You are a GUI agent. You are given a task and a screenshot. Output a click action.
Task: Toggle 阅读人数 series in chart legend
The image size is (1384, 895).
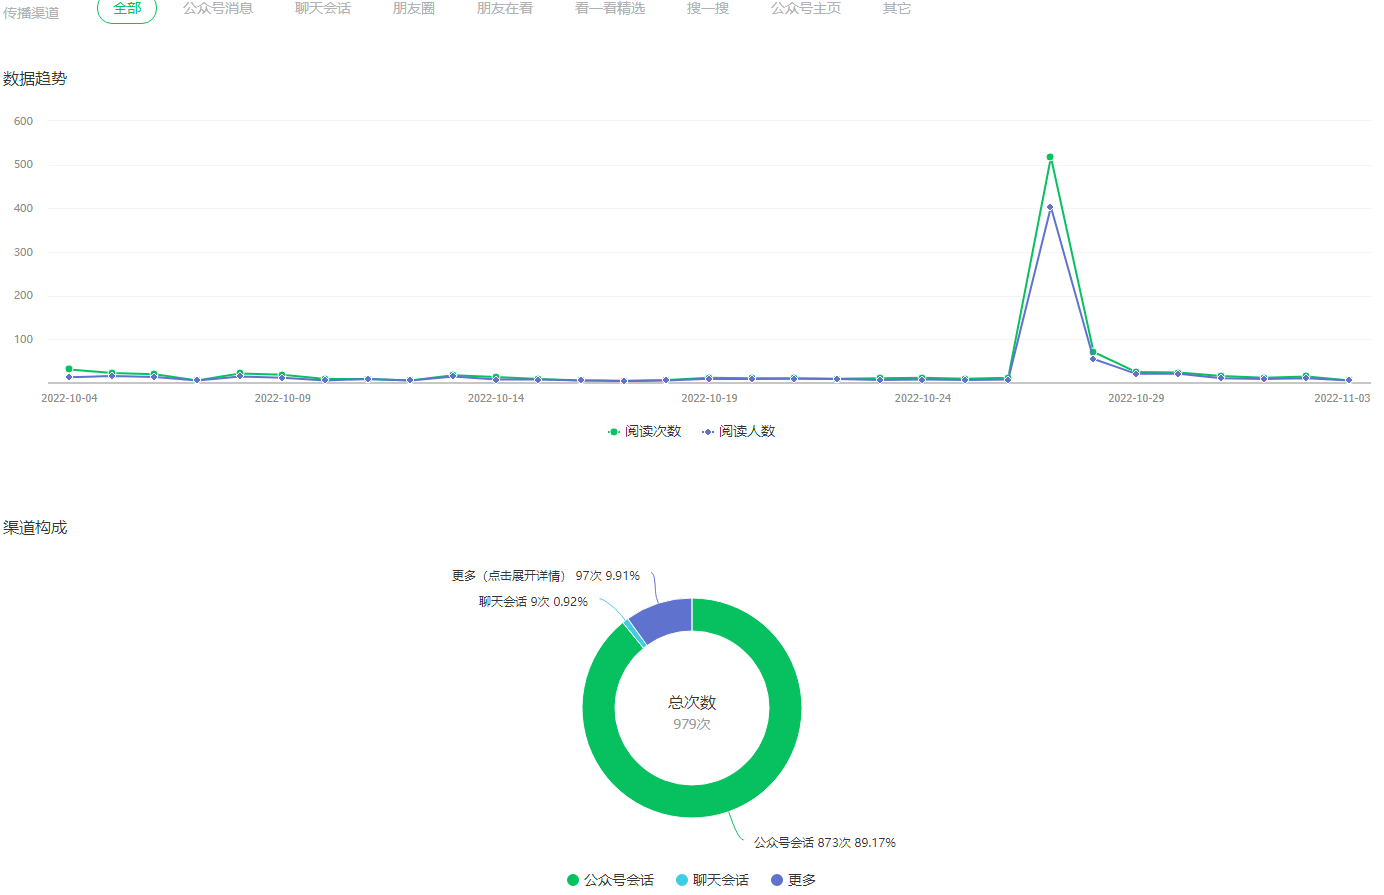739,431
